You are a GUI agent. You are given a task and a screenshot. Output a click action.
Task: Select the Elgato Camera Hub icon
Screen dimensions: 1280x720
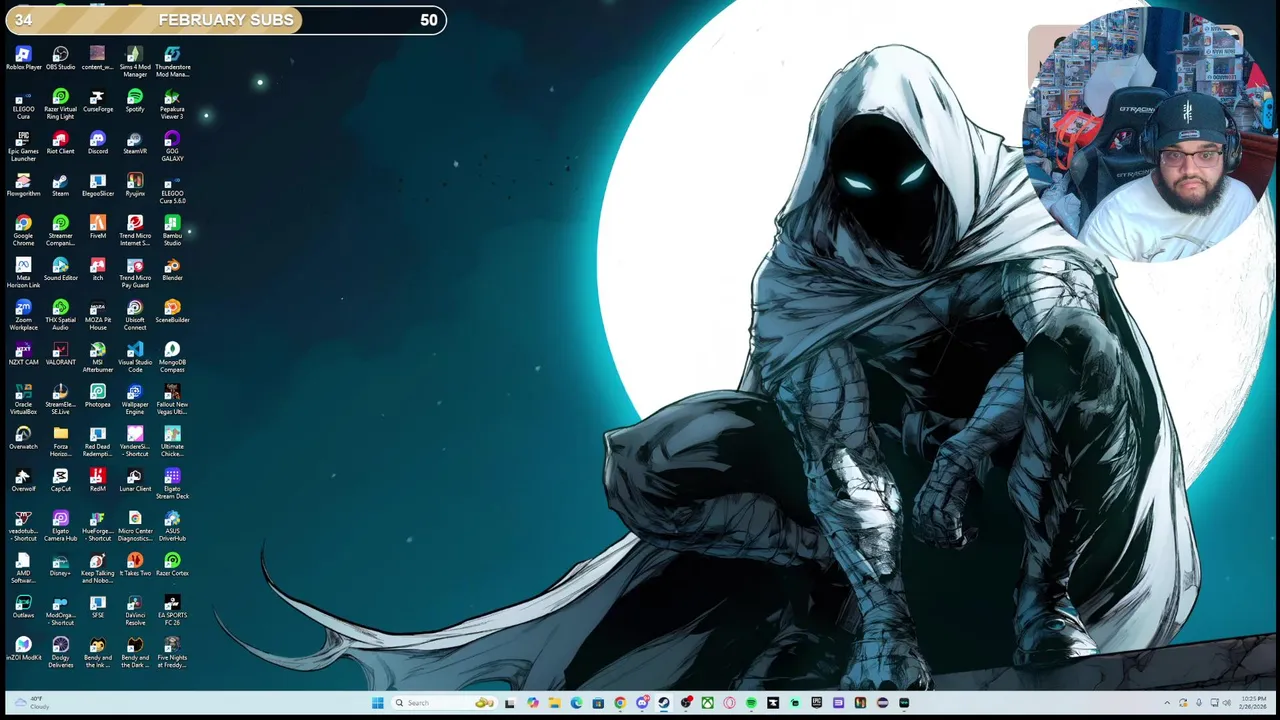(60, 526)
